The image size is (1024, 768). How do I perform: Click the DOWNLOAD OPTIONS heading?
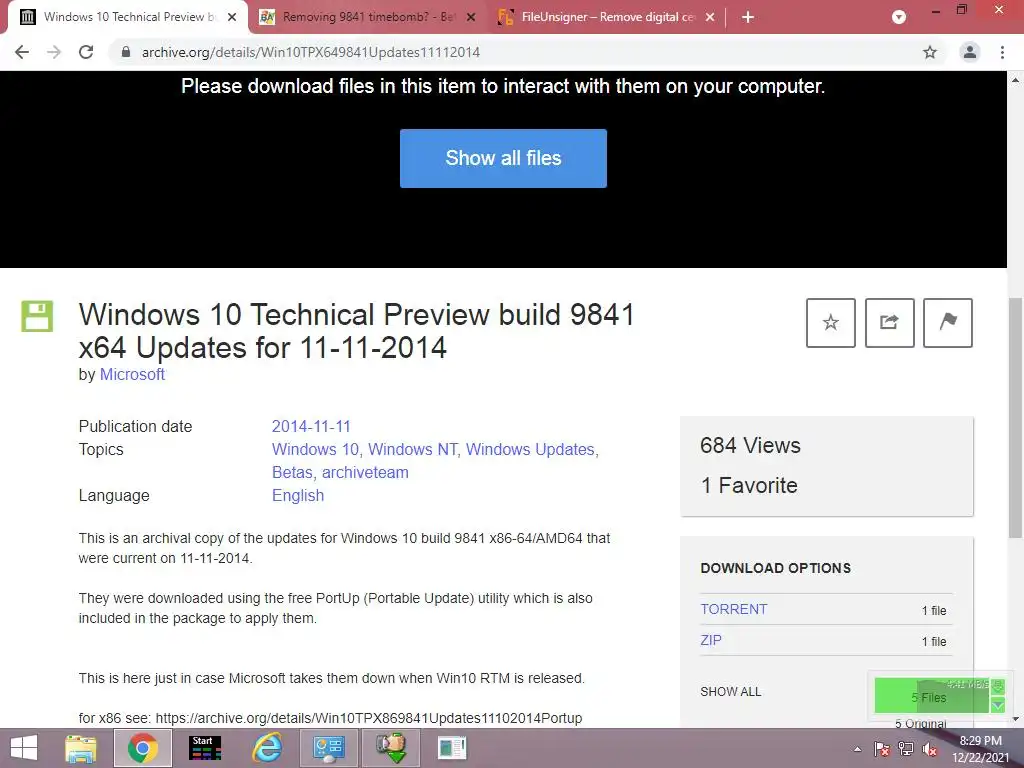point(775,568)
